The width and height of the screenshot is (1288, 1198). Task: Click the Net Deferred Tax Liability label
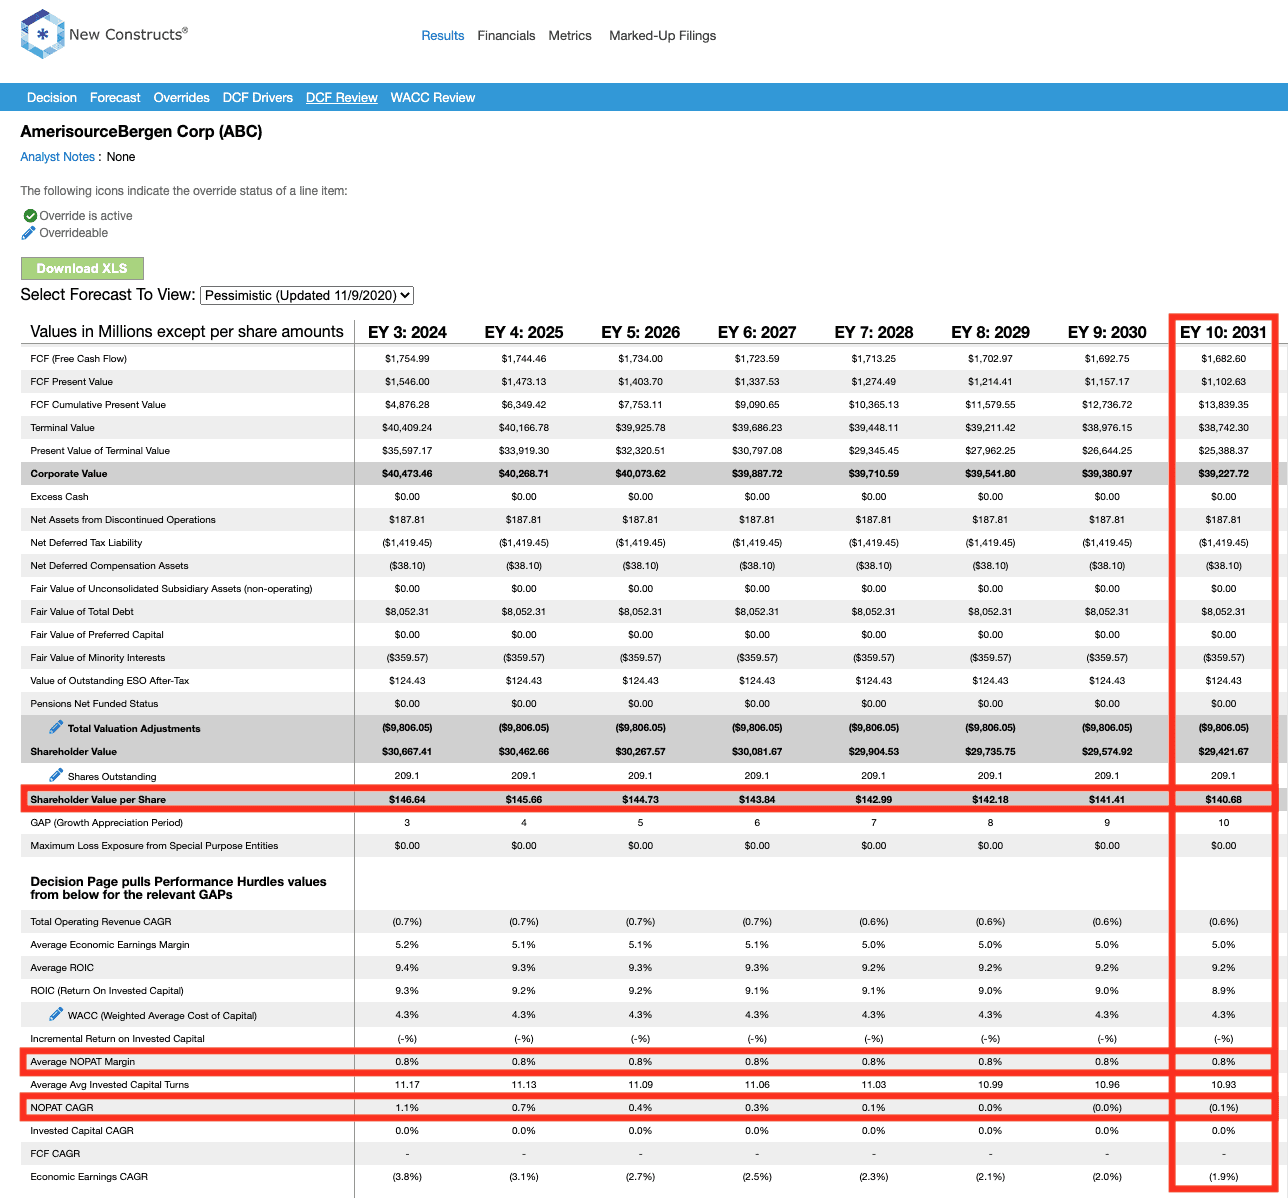click(86, 542)
